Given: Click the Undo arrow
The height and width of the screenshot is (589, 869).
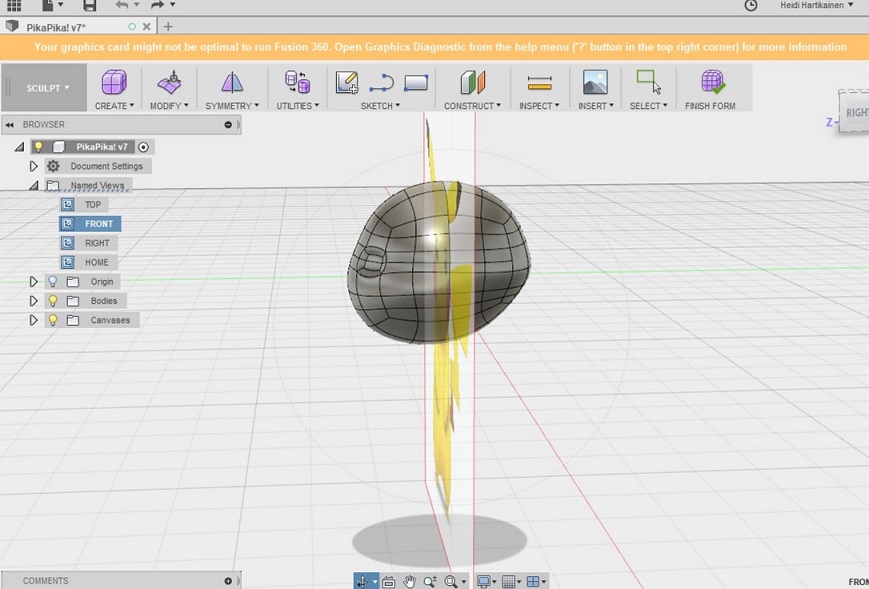Looking at the screenshot, I should point(121,5).
